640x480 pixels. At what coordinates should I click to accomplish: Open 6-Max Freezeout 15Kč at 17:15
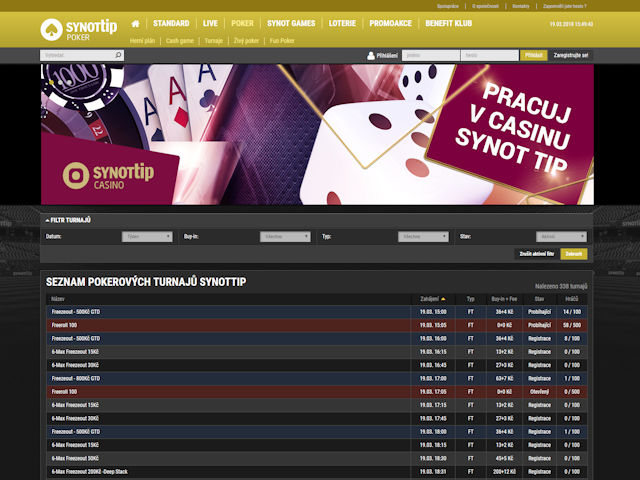pyautogui.click(x=316, y=405)
